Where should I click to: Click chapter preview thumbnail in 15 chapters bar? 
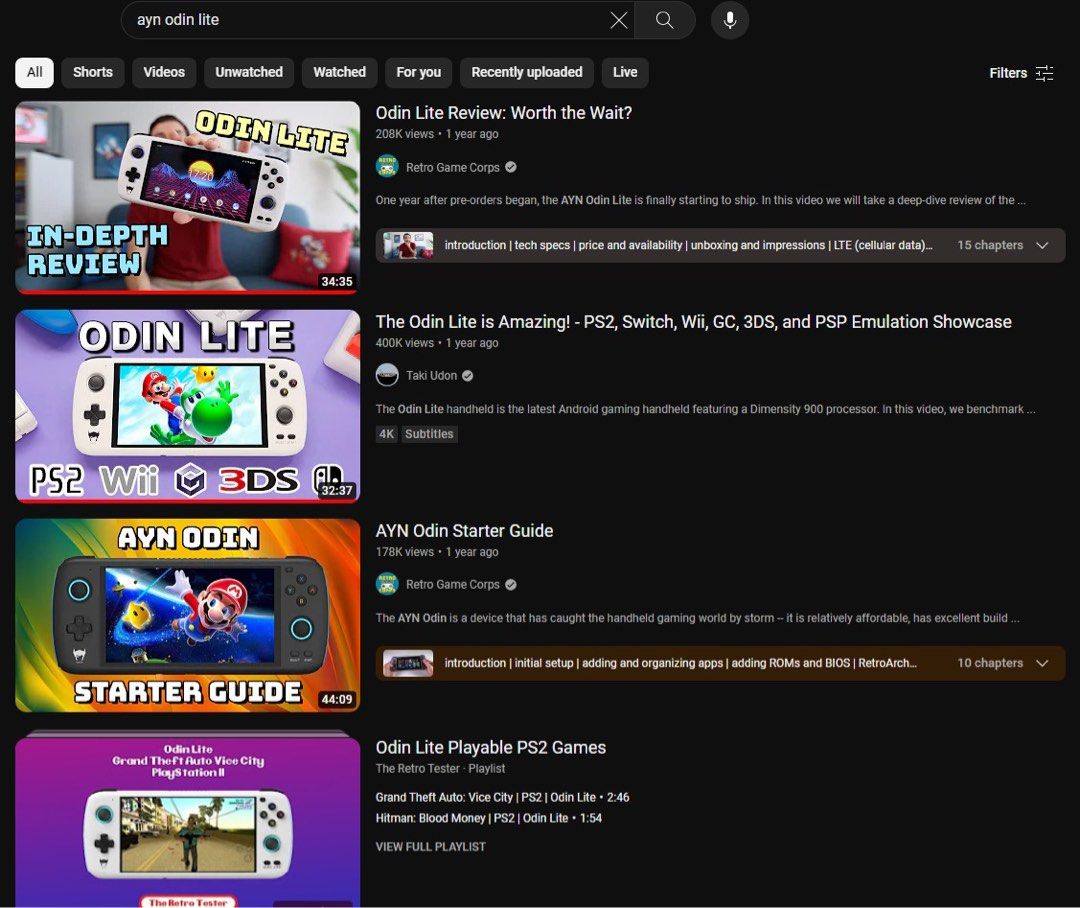pos(408,245)
